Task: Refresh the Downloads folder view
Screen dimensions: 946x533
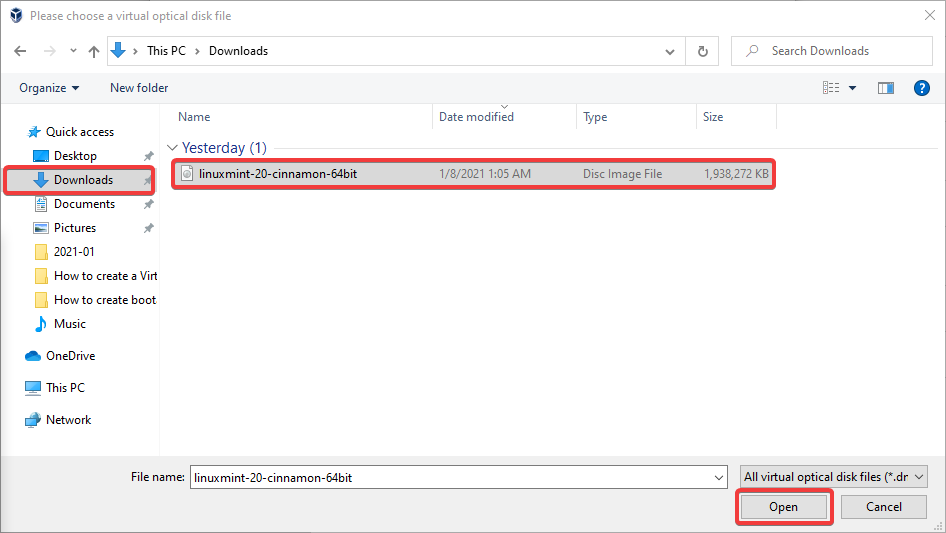Action: point(702,51)
